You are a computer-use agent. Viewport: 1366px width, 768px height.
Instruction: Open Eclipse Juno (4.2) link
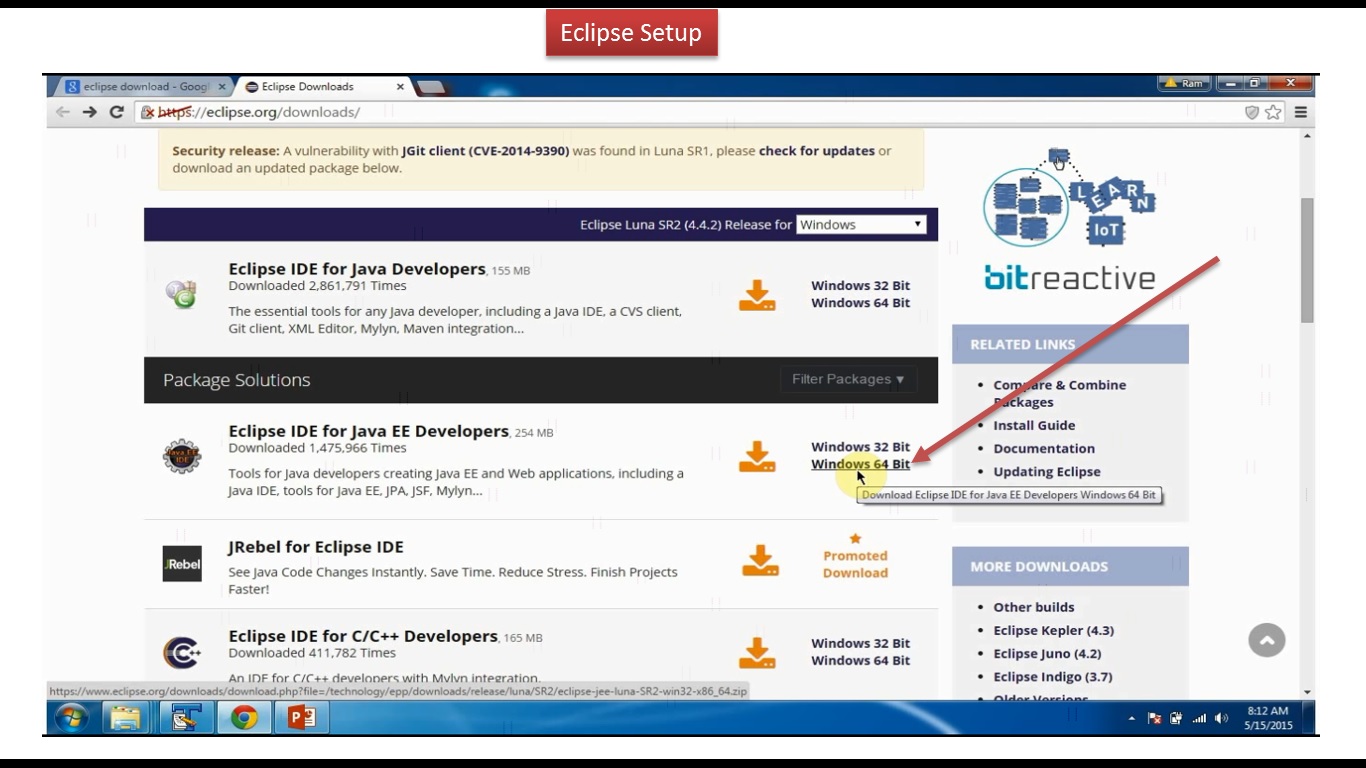click(x=1047, y=653)
